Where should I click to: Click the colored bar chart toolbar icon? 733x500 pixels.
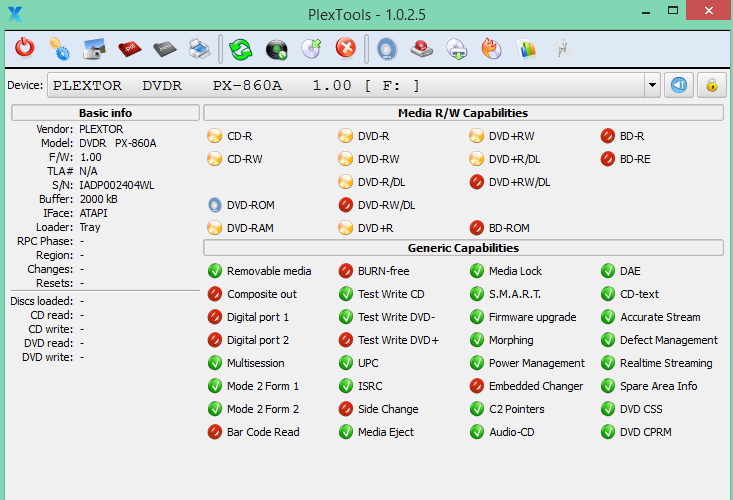click(527, 49)
